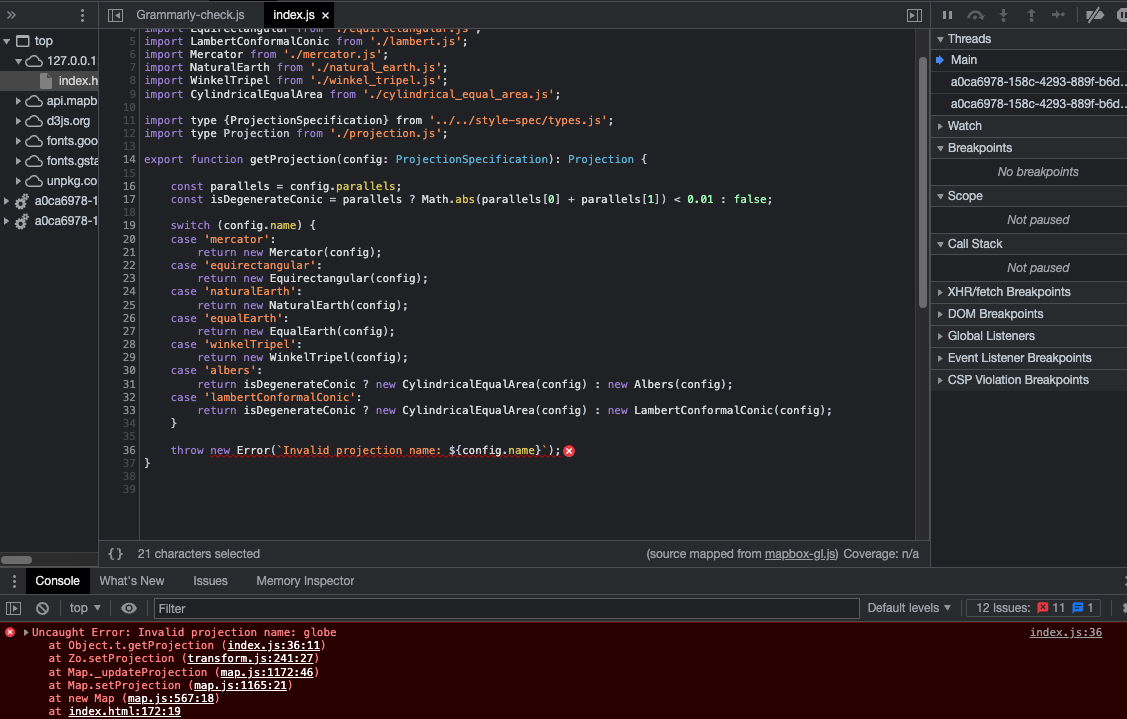Create a live expression with eye icon
This screenshot has width=1127, height=719.
[128, 608]
